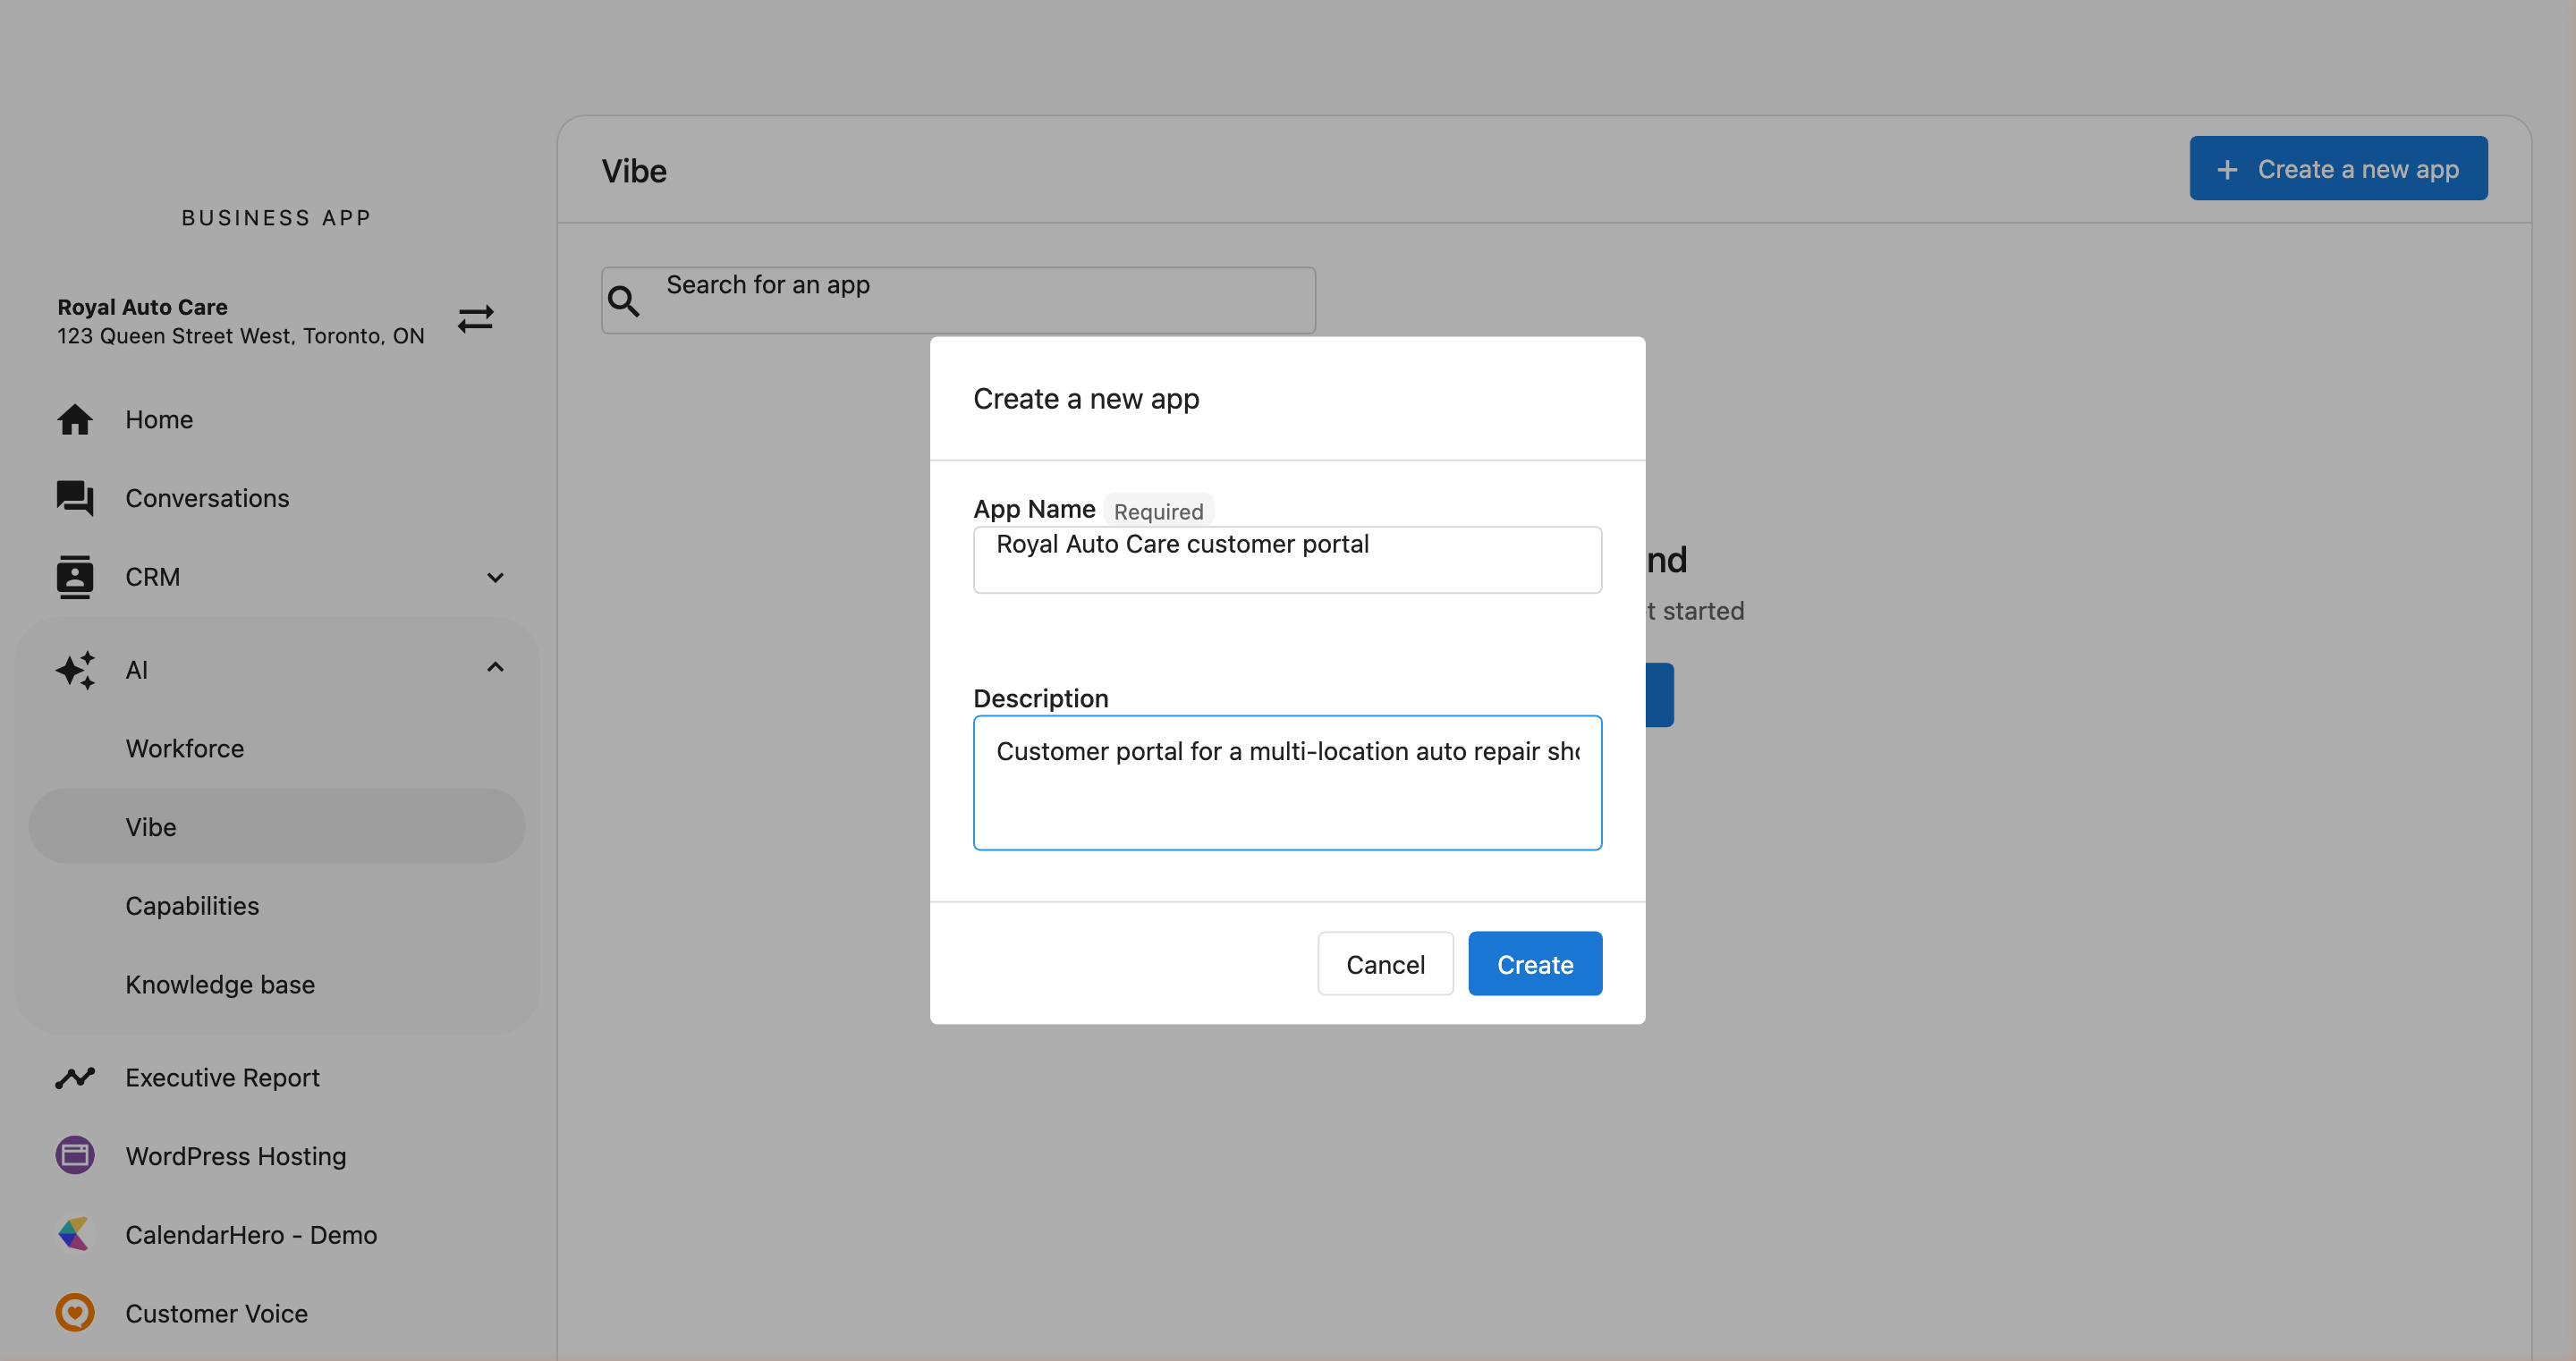Click the Customer Voice heart icon

coord(74,1313)
